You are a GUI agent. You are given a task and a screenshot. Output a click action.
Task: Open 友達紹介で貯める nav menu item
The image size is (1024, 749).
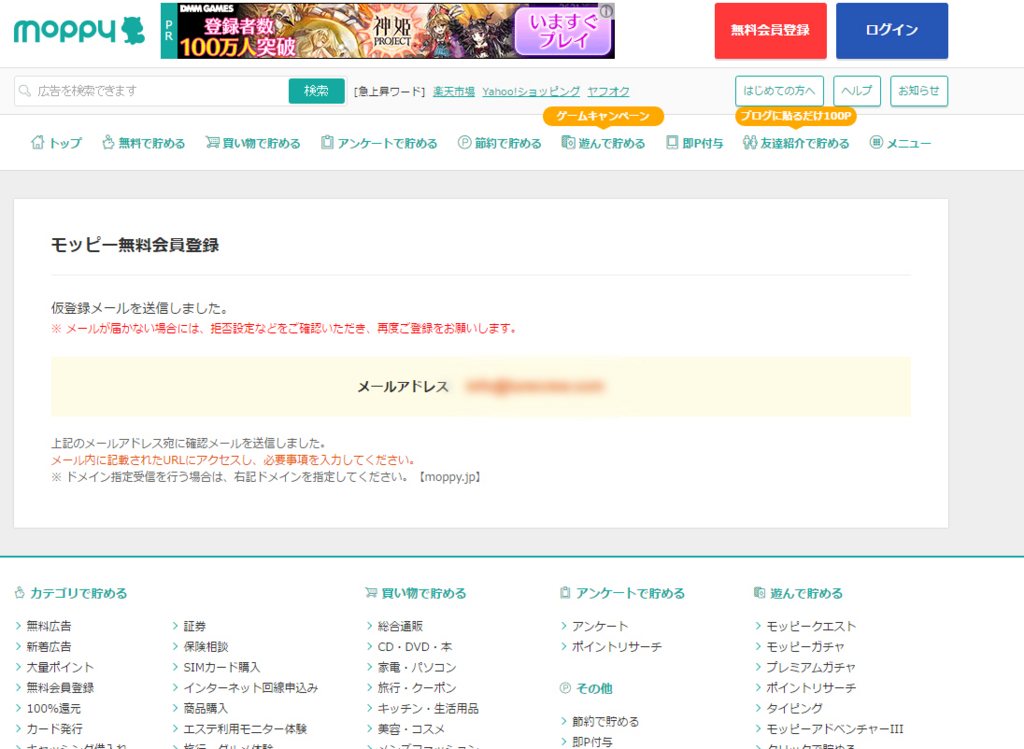(796, 143)
